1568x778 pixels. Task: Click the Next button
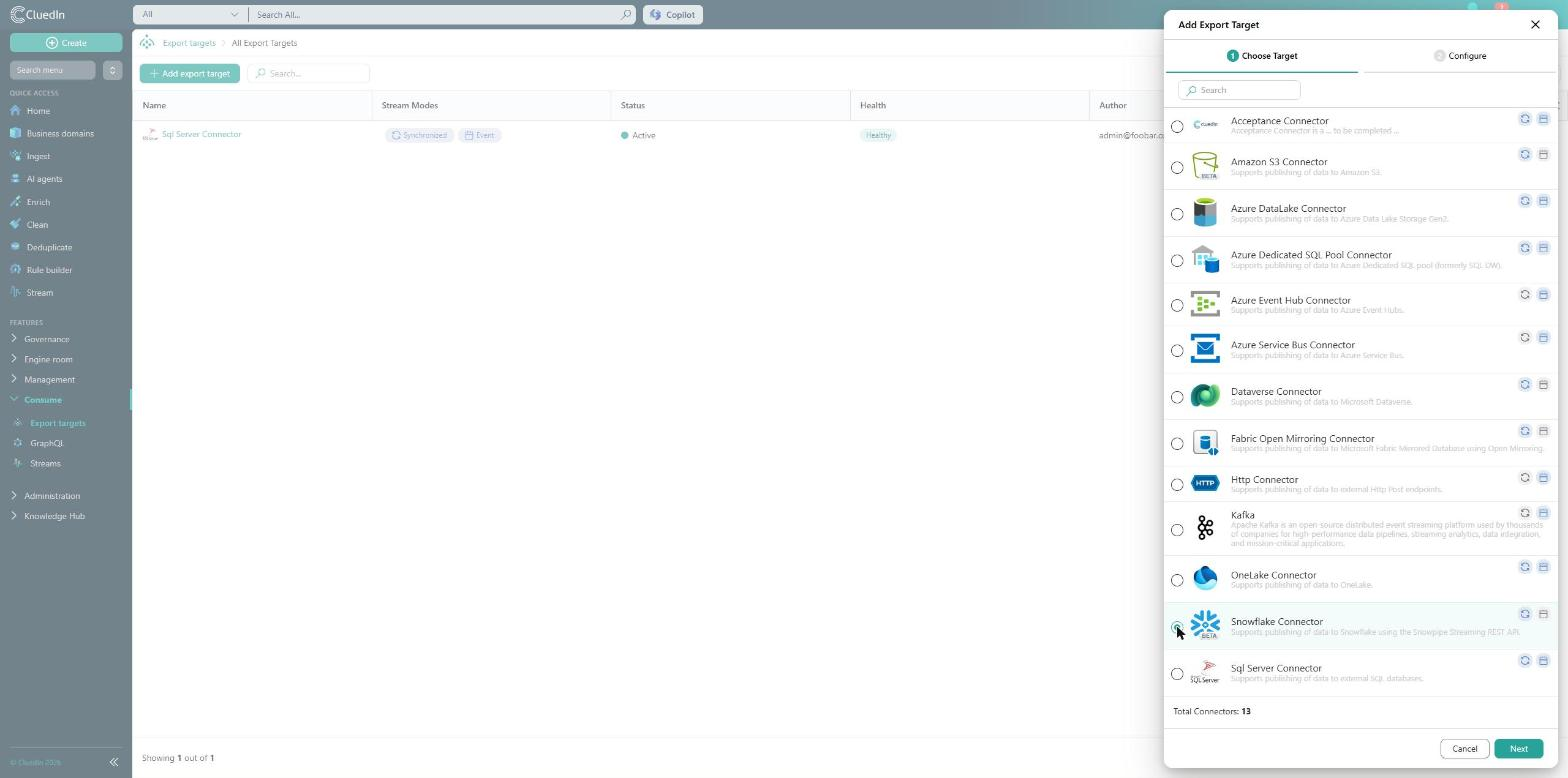[1518, 749]
